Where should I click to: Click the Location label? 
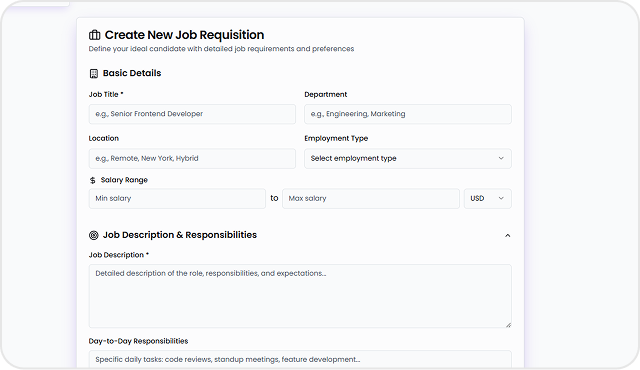click(104, 138)
